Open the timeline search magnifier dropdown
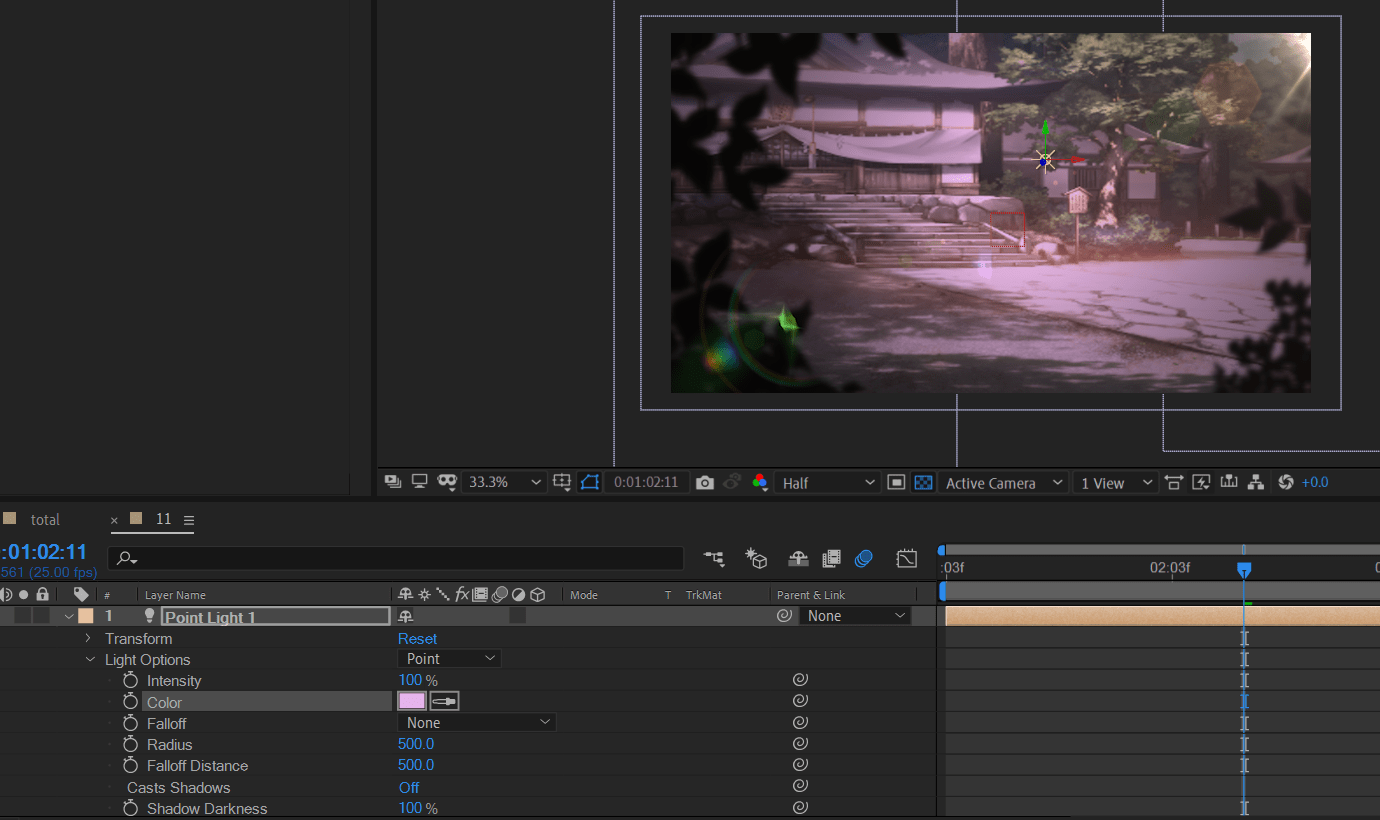1380x820 pixels. tap(127, 559)
